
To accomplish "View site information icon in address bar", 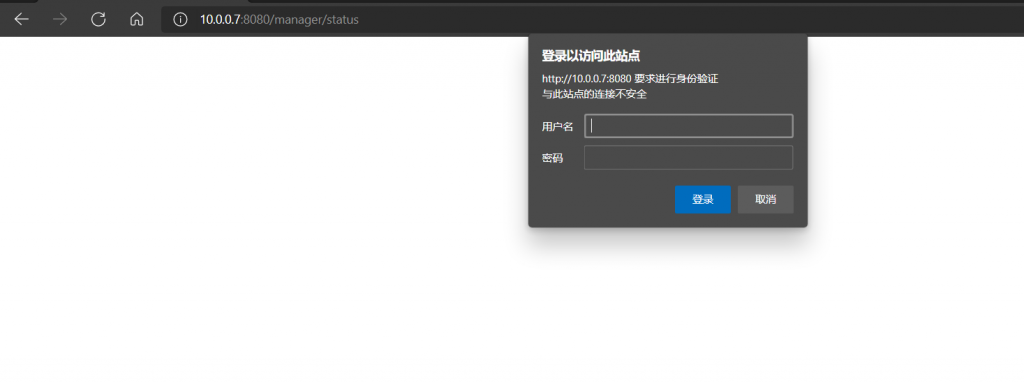I will click(180, 20).
